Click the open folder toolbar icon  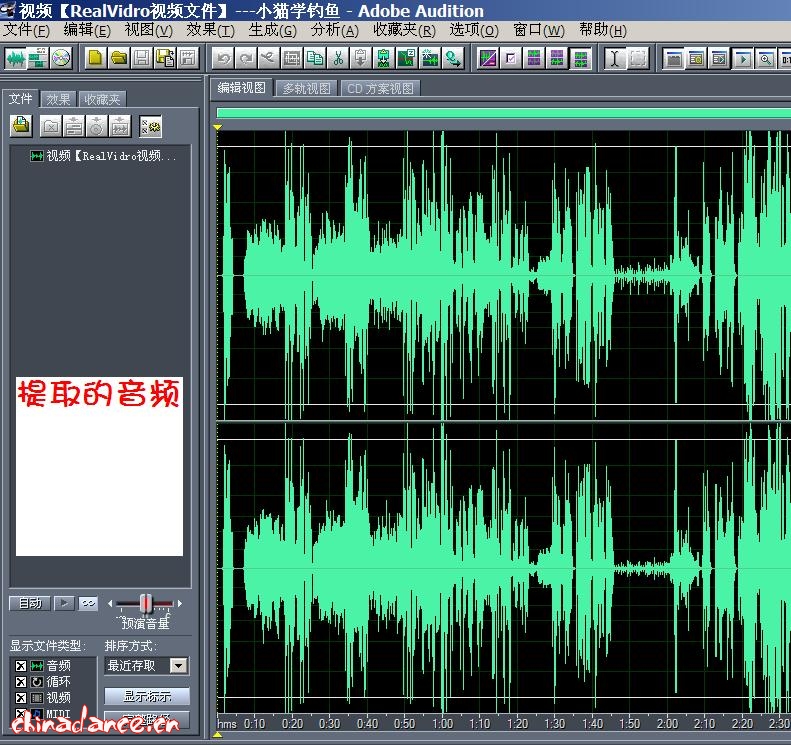[119, 58]
